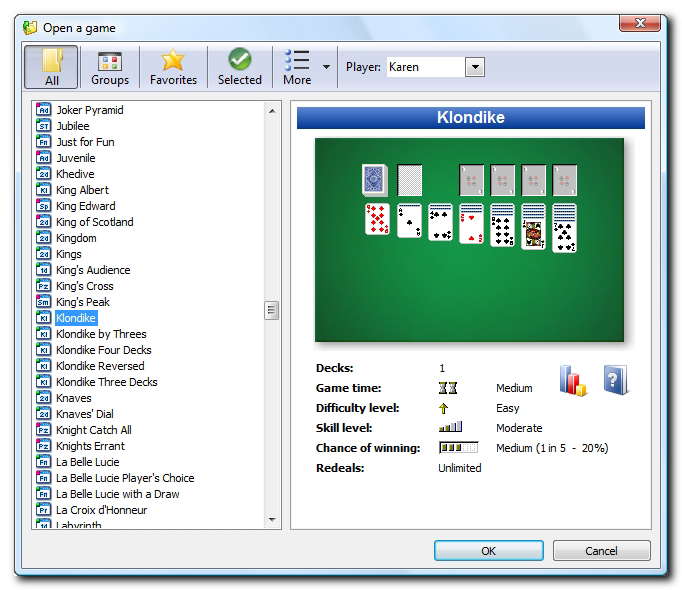
Task: Open the More options list icon
Action: point(297,67)
